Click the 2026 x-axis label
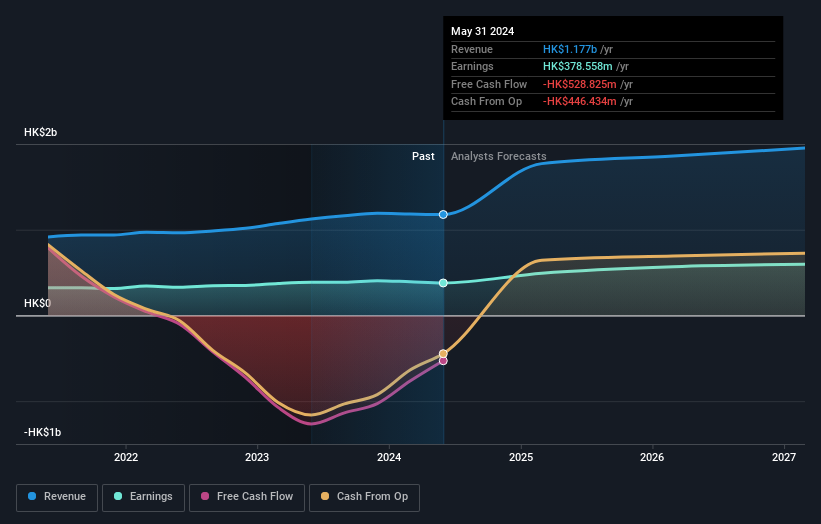Screen dimensions: 821x524 tap(652, 458)
